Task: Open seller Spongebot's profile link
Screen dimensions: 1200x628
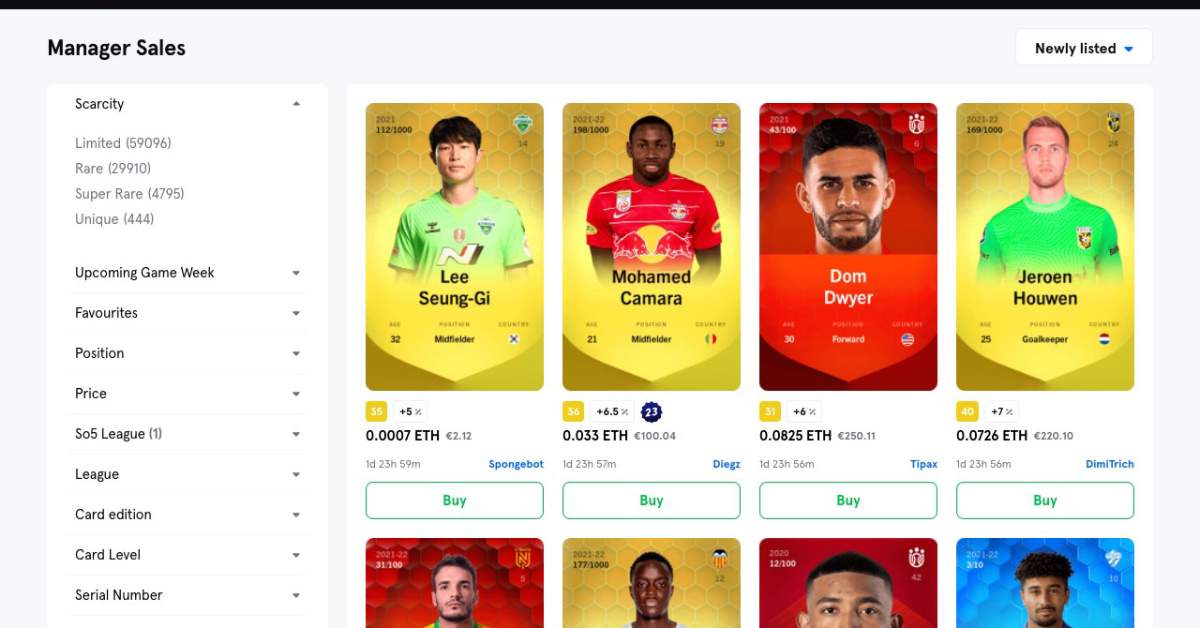Action: pyautogui.click(x=516, y=464)
